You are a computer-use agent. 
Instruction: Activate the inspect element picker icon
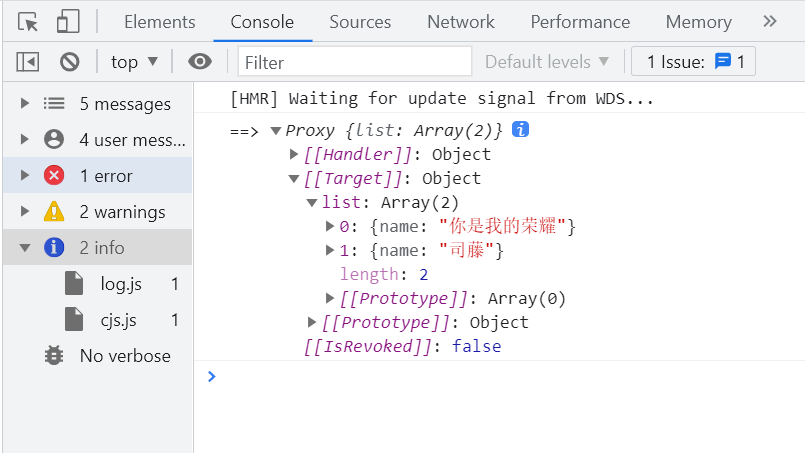tap(28, 22)
